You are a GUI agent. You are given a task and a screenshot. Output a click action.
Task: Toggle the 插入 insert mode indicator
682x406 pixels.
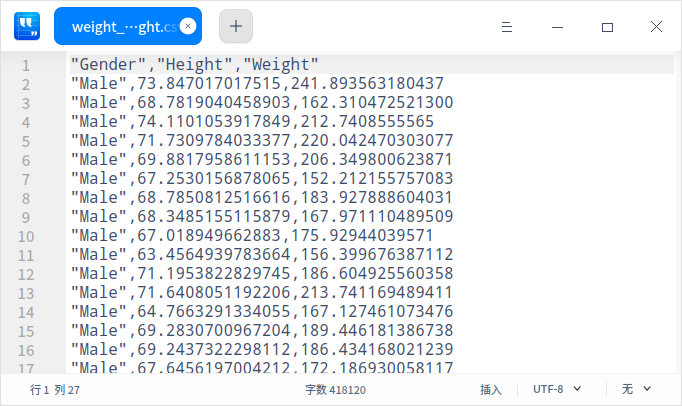tap(490, 389)
